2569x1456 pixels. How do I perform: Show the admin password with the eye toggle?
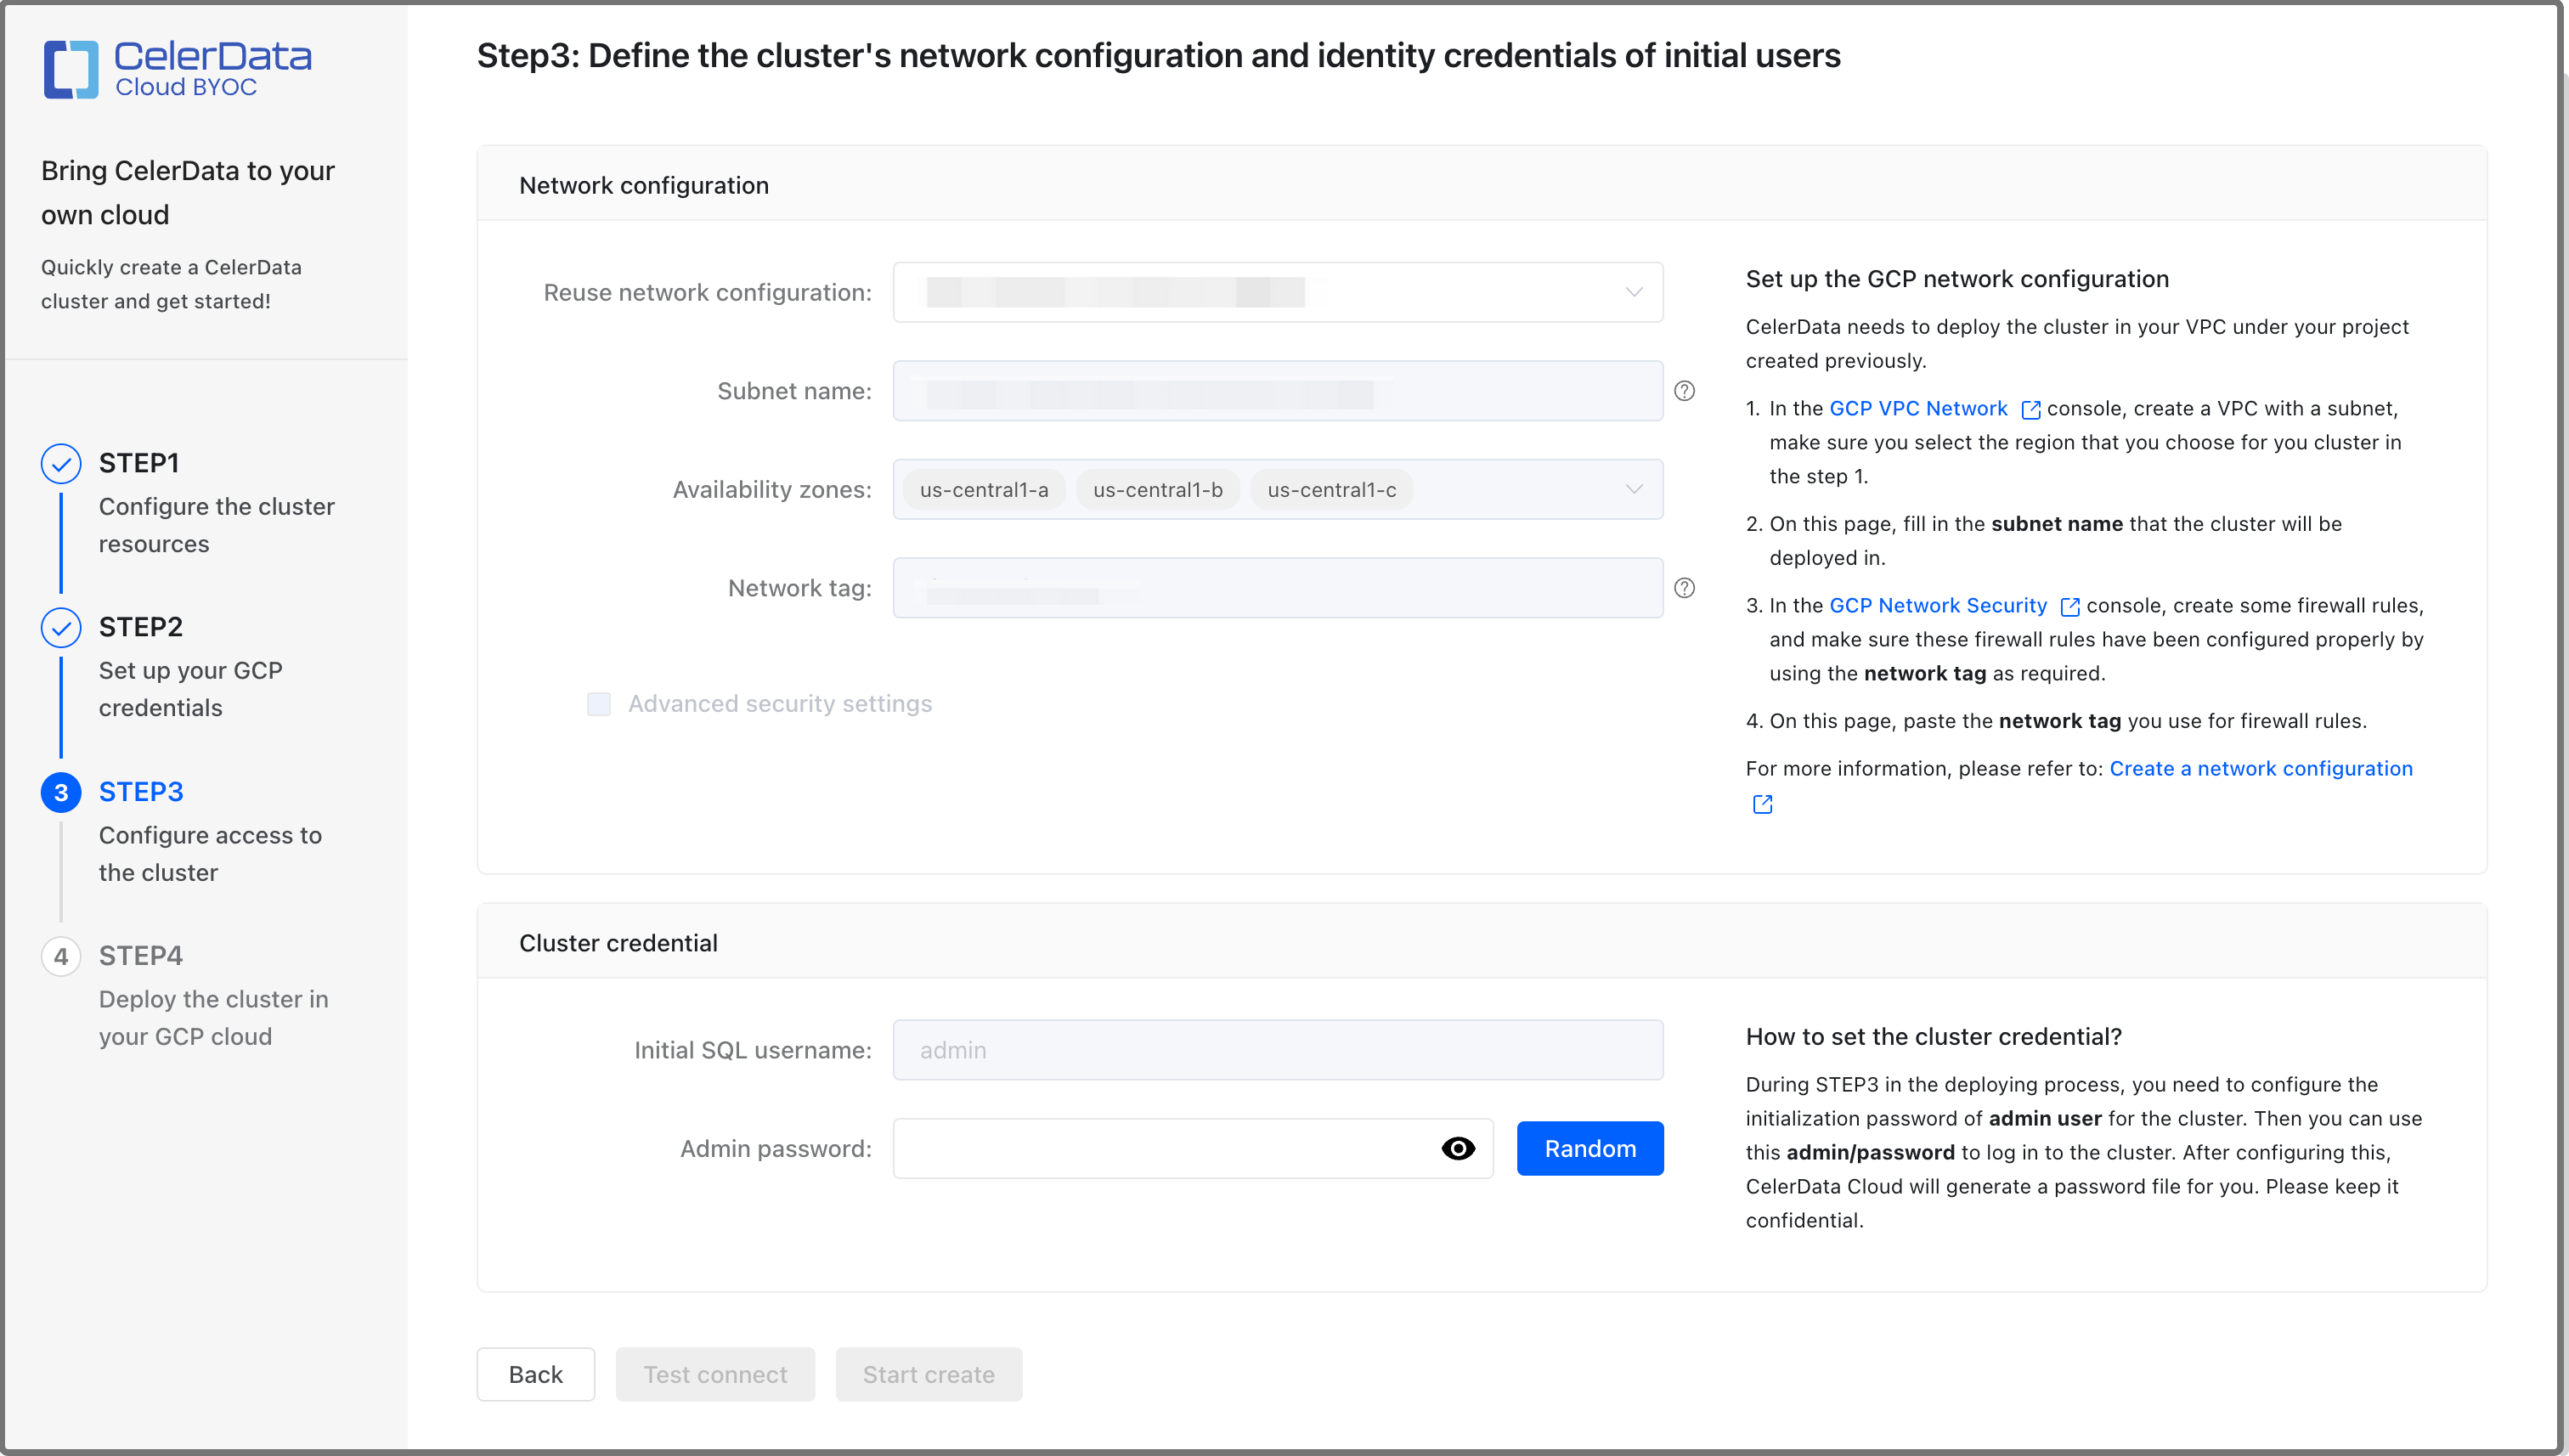click(1459, 1148)
